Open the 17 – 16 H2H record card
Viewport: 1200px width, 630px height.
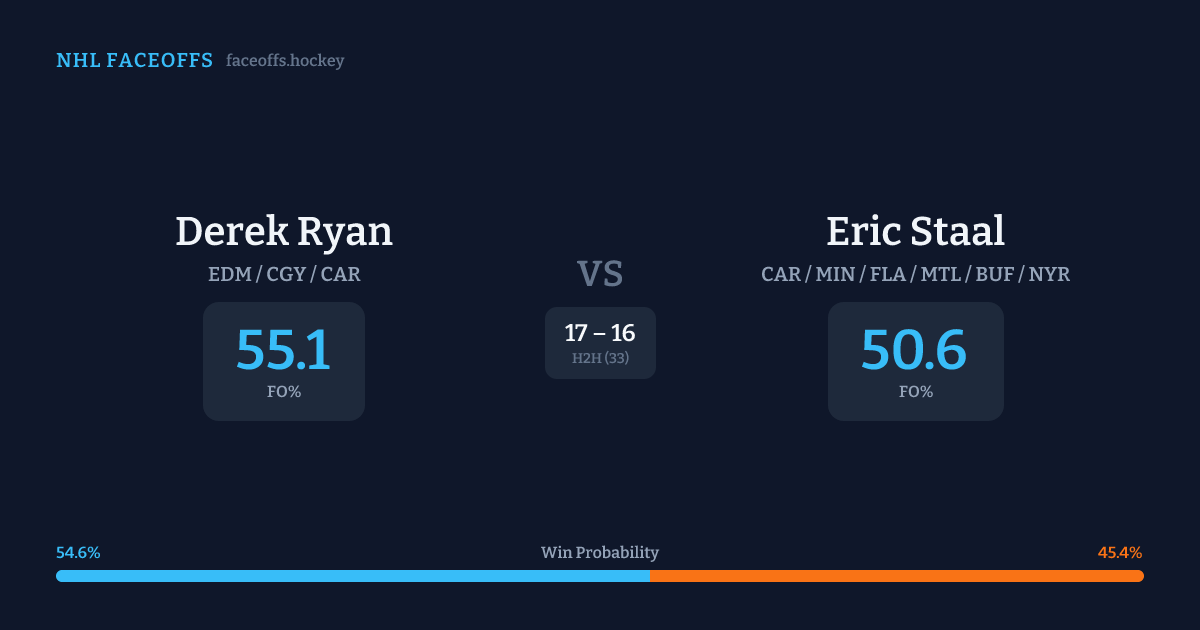coord(600,343)
